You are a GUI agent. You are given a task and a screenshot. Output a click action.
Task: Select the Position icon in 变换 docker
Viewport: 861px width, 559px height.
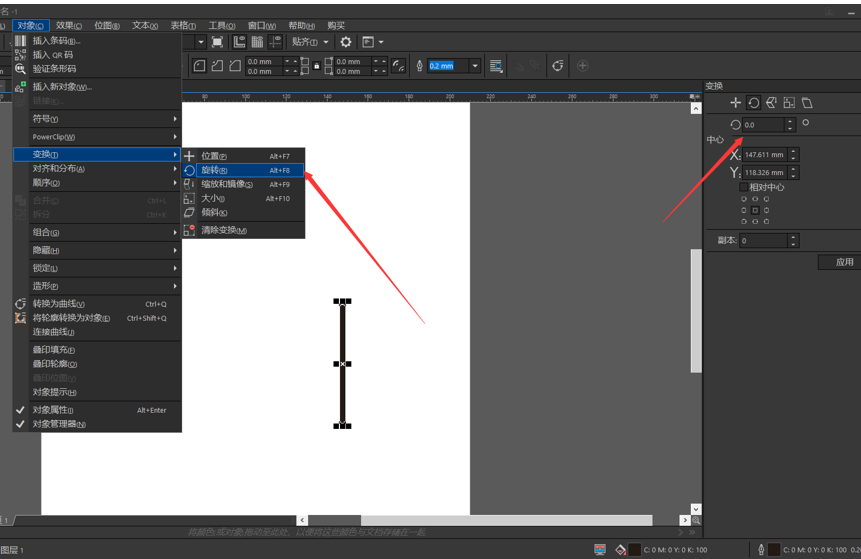tap(736, 103)
